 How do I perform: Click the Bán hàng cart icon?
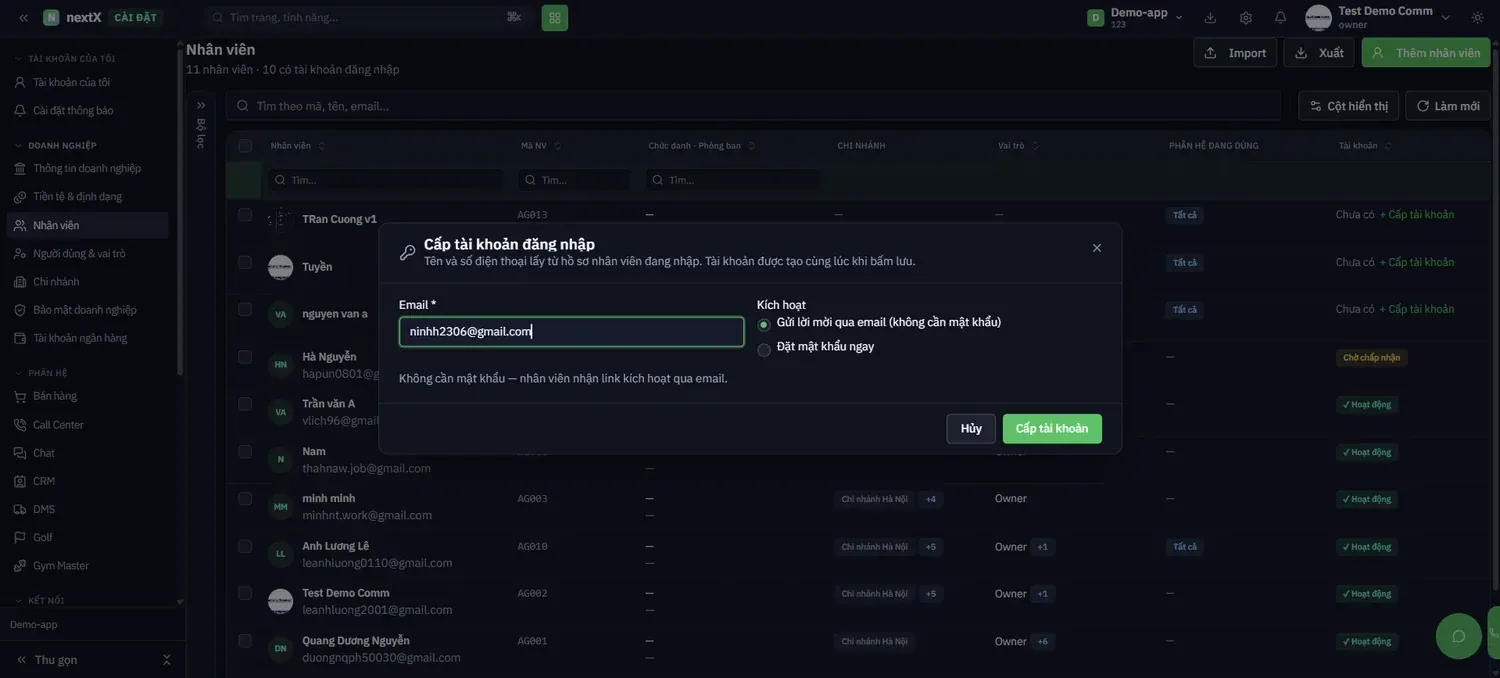tap(20, 396)
